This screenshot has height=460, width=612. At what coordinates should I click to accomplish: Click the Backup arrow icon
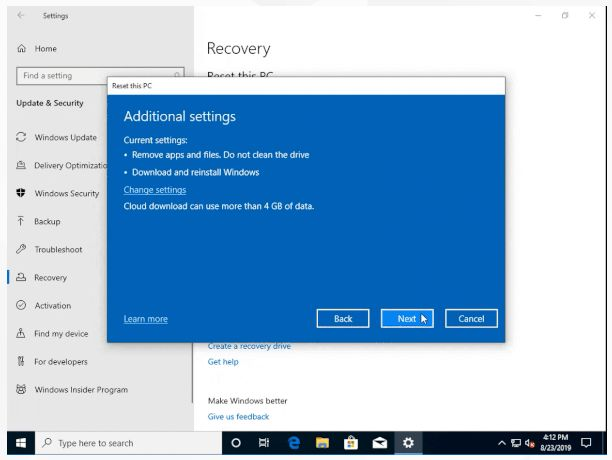pyautogui.click(x=21, y=221)
